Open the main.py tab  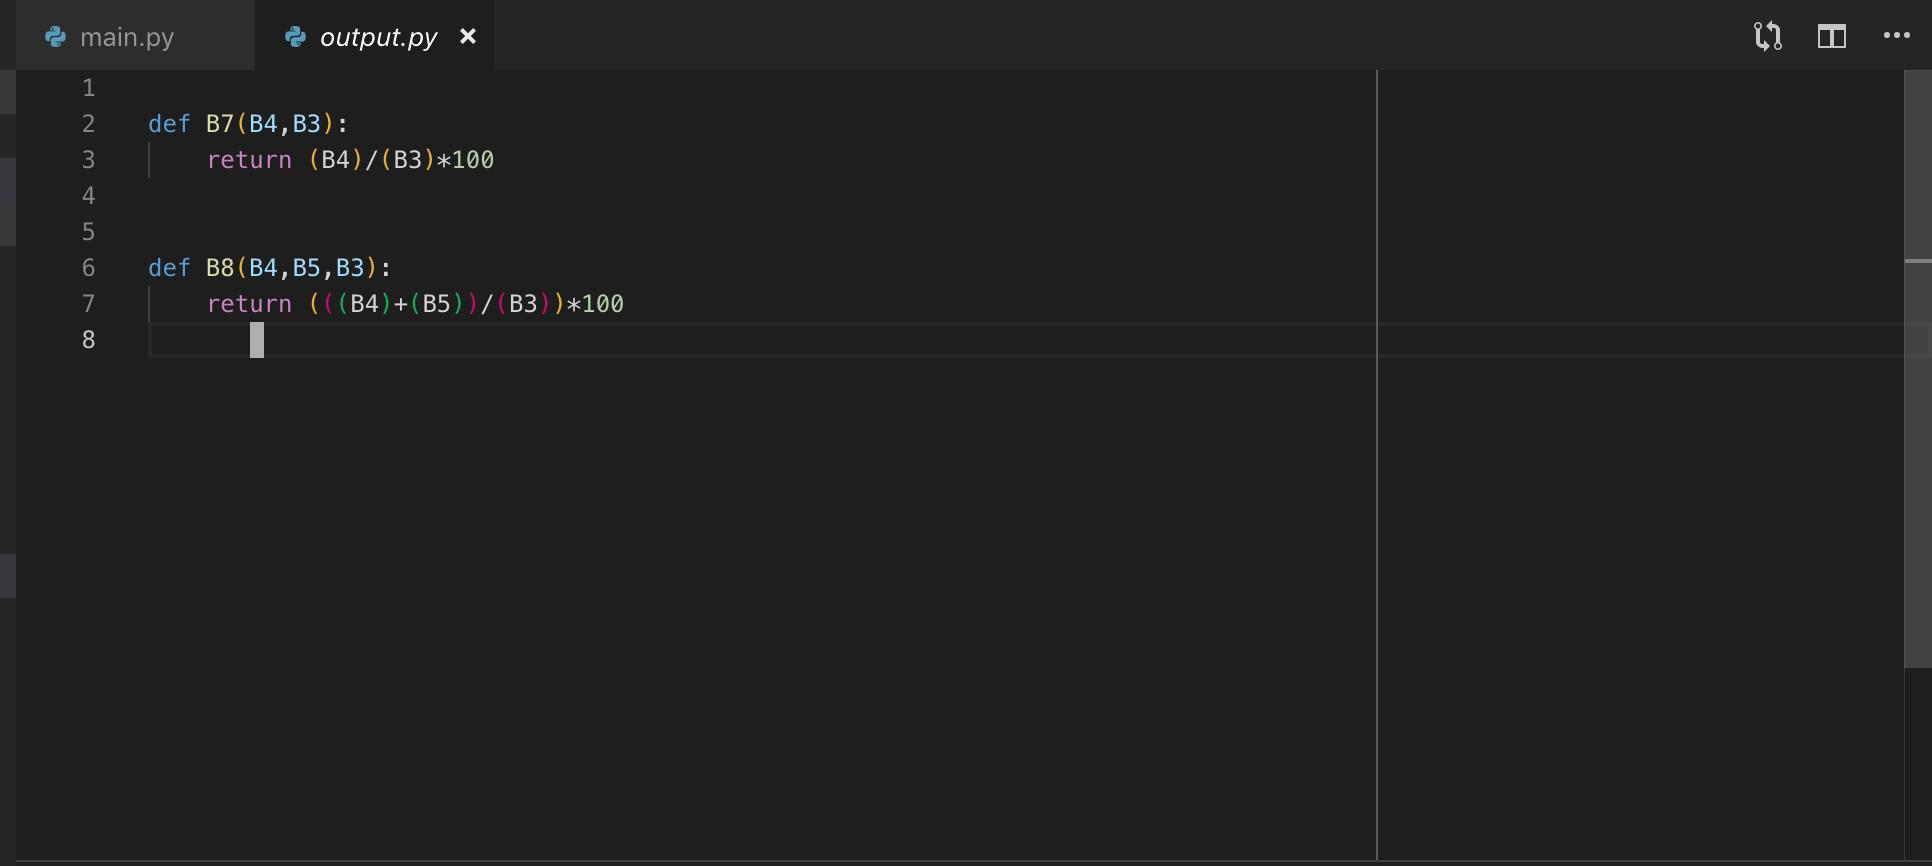pyautogui.click(x=126, y=37)
